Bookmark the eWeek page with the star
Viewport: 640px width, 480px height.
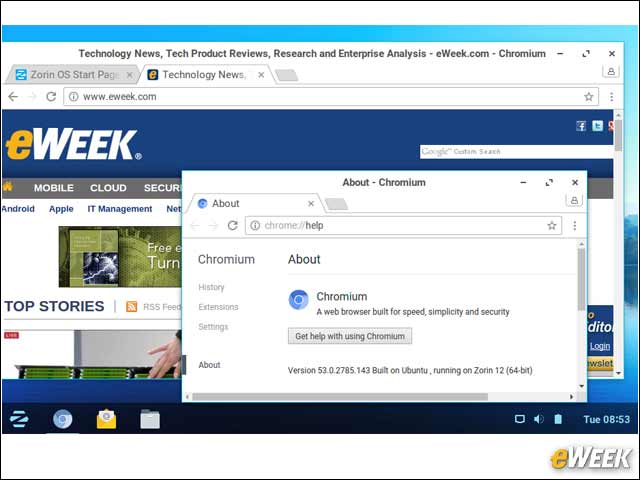coord(588,97)
